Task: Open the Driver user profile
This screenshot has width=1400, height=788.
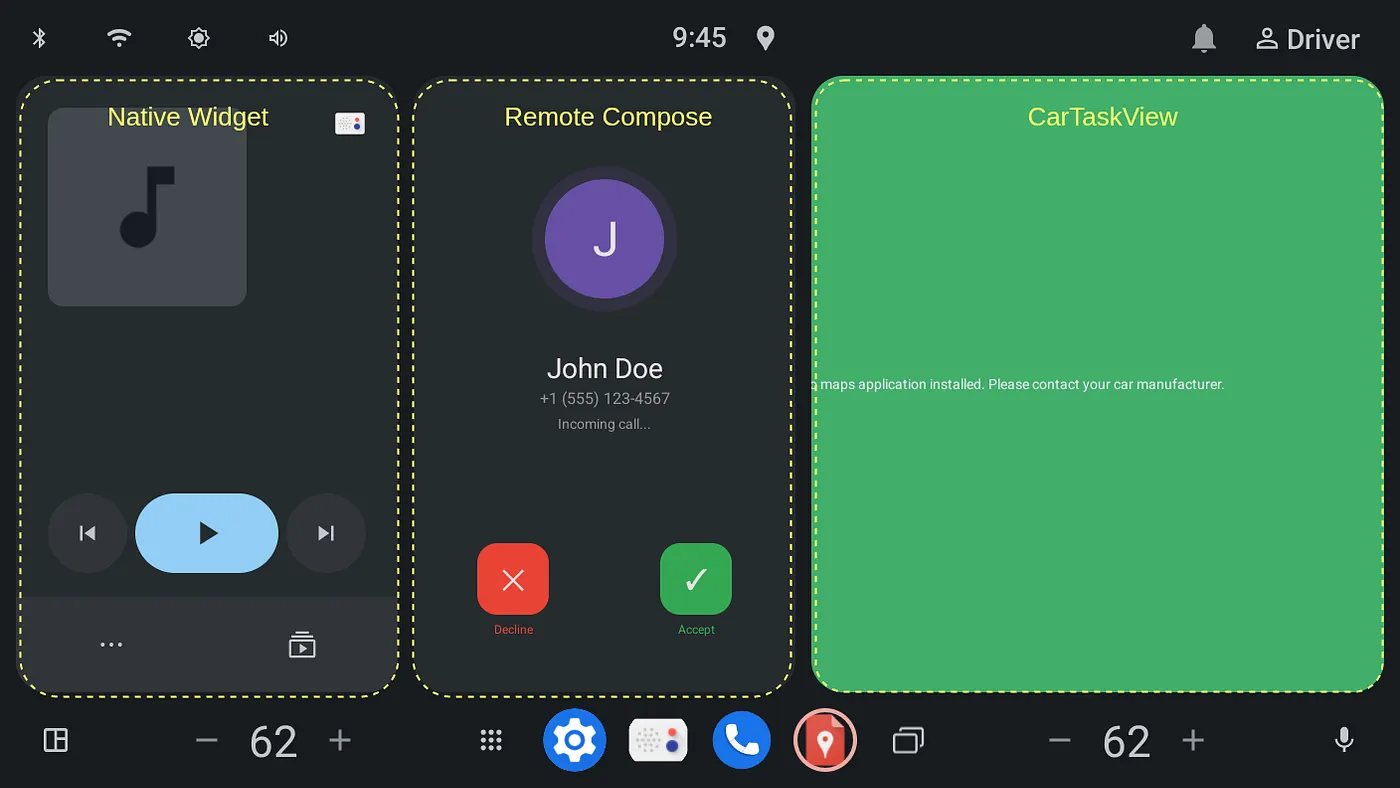Action: [x=1308, y=39]
